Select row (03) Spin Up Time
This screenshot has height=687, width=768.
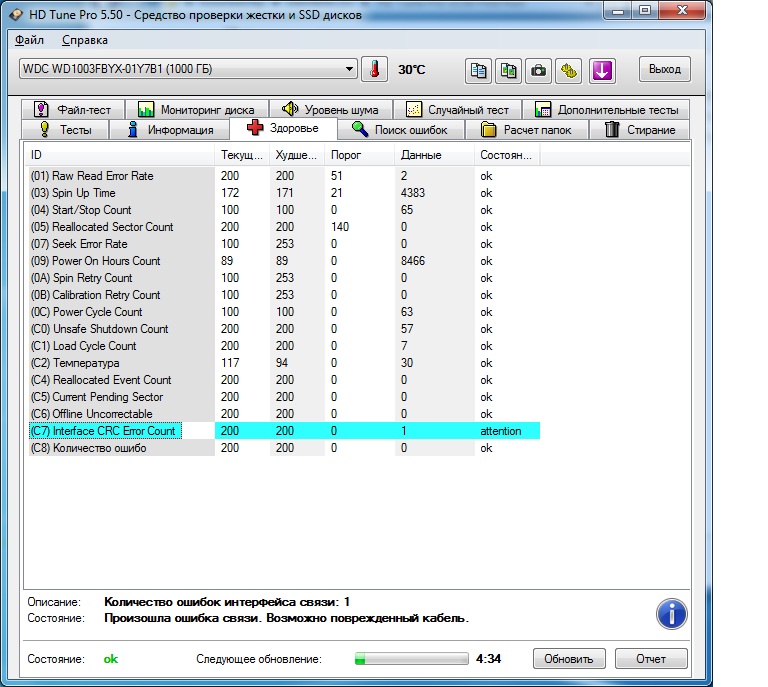click(284, 193)
